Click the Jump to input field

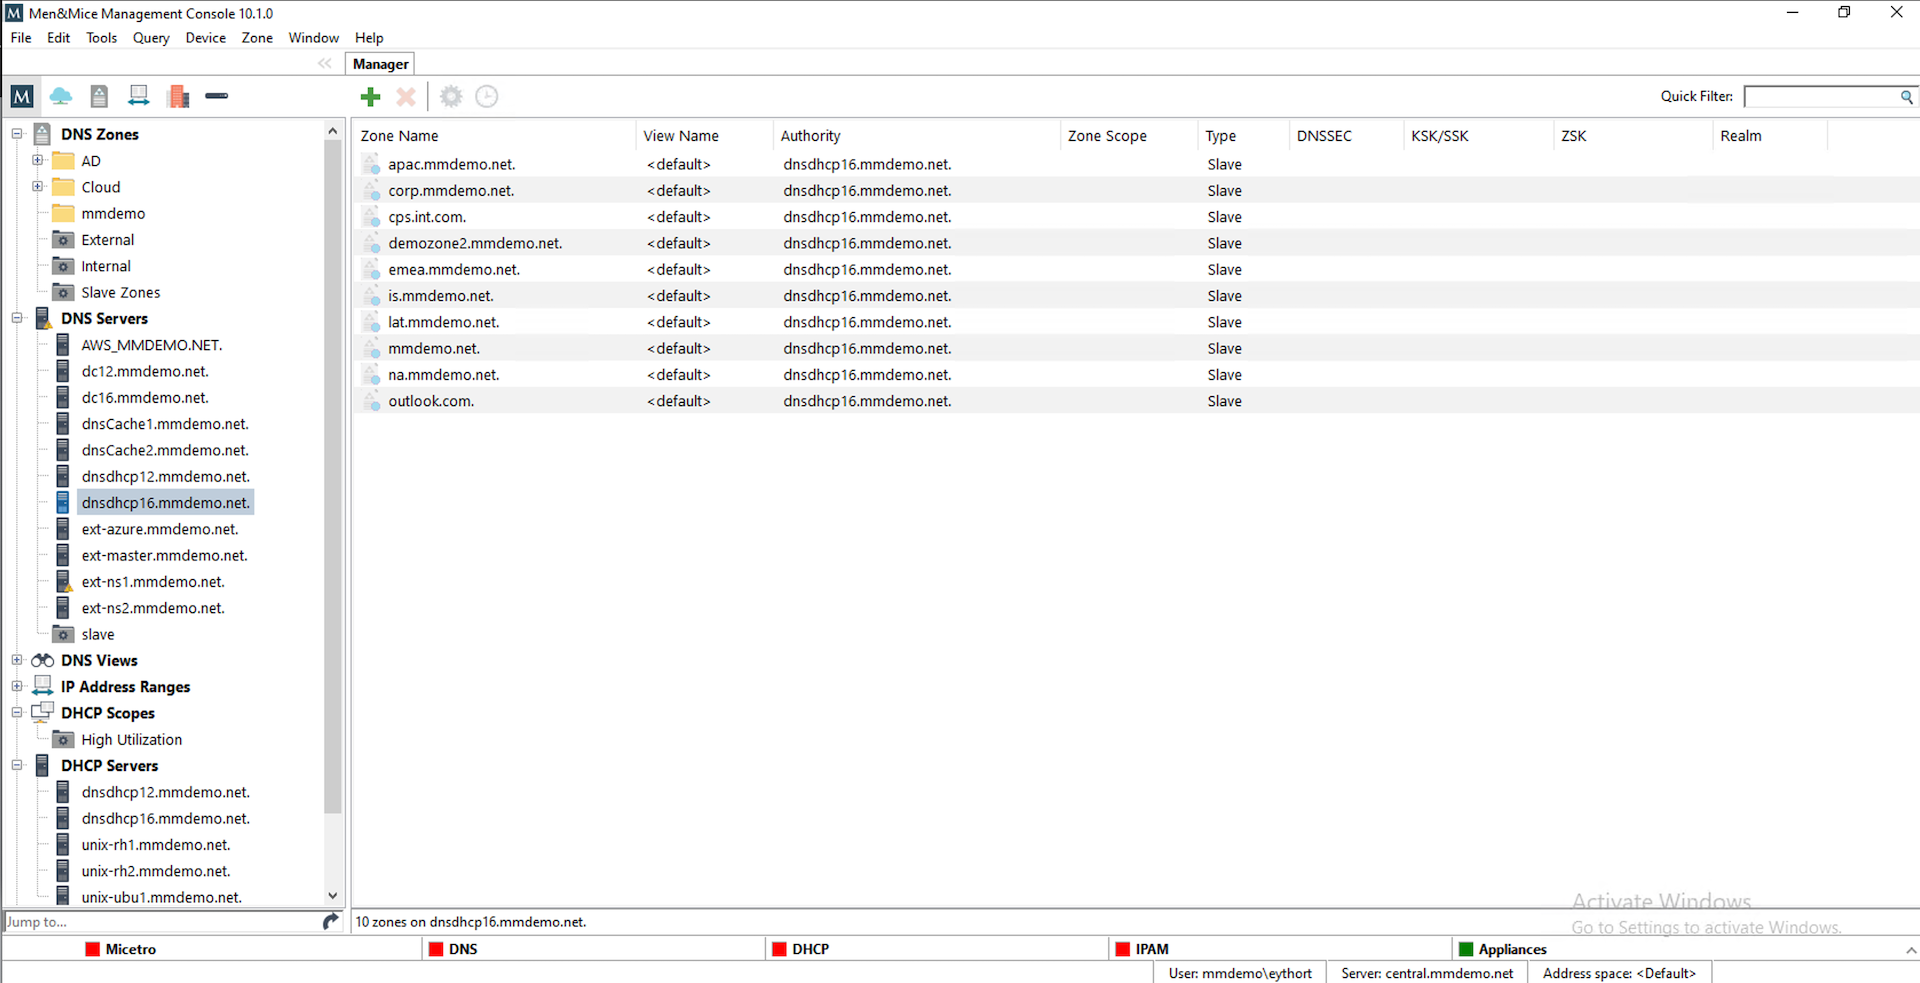tap(162, 922)
